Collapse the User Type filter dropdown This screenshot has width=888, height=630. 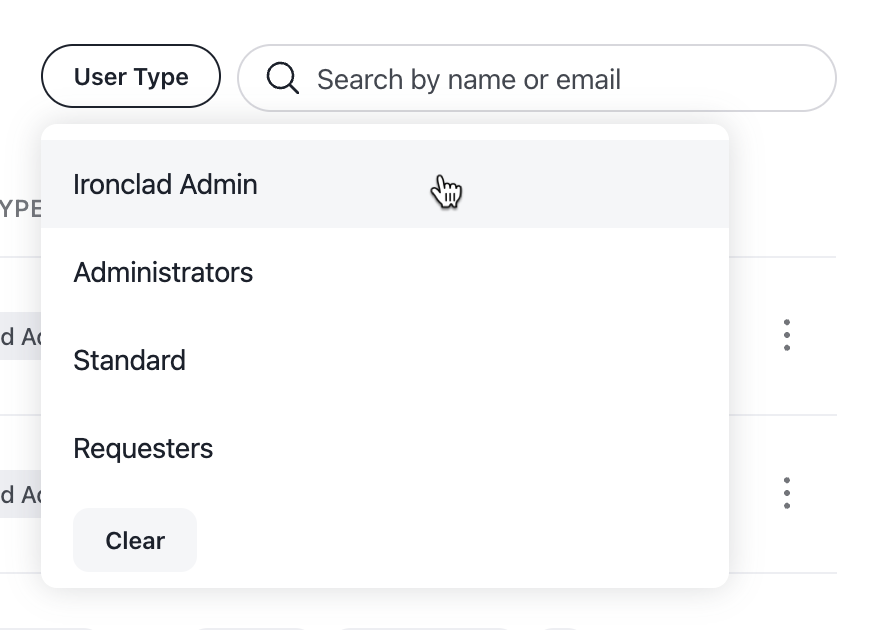click(131, 76)
